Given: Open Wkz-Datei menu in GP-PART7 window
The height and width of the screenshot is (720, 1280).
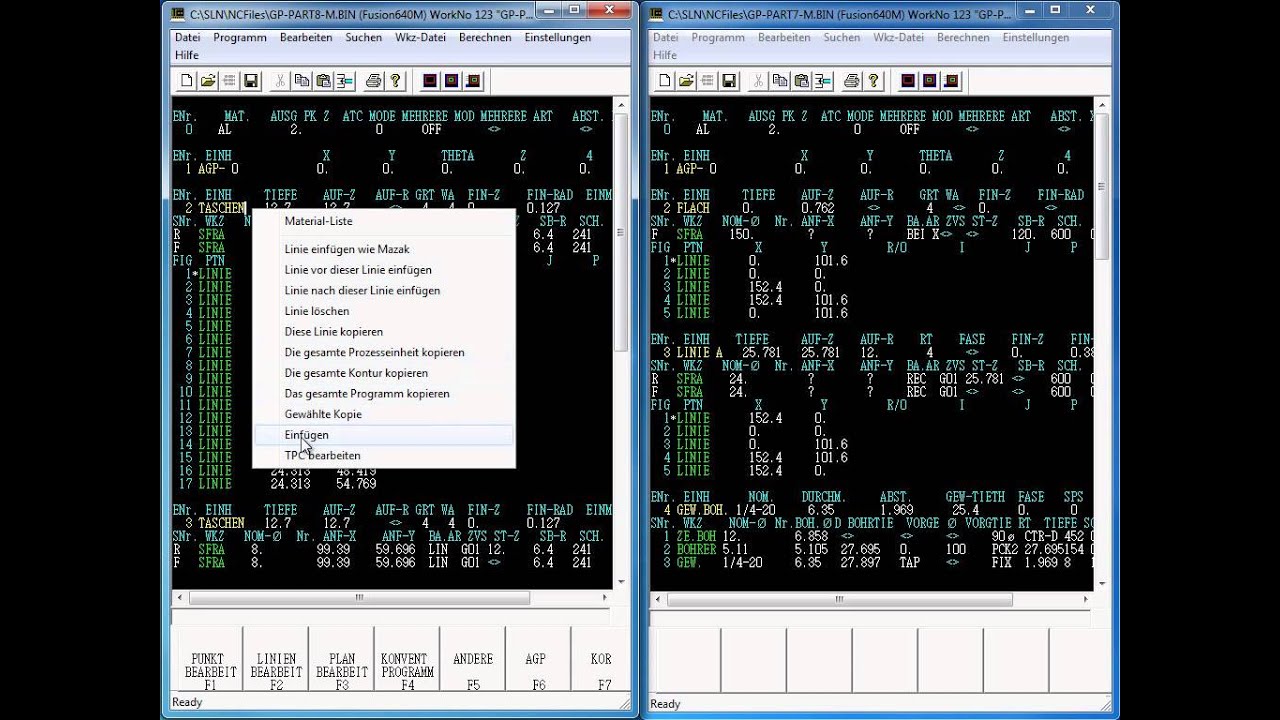Looking at the screenshot, I should pos(899,37).
